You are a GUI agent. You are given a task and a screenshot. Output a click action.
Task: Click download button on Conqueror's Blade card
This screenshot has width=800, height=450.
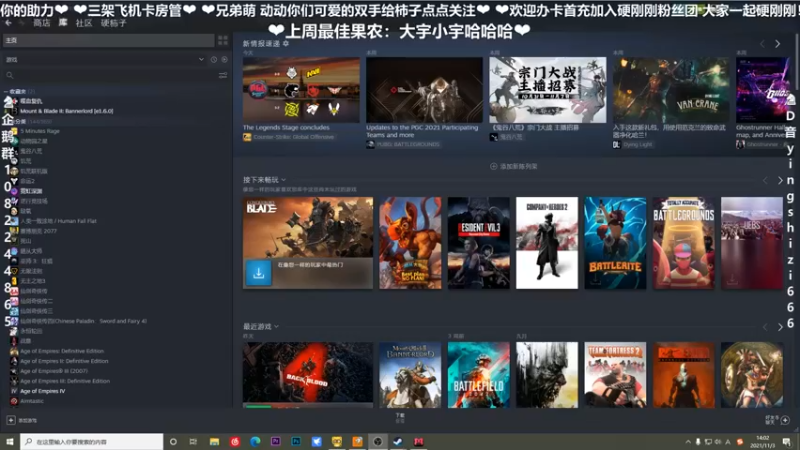click(259, 273)
